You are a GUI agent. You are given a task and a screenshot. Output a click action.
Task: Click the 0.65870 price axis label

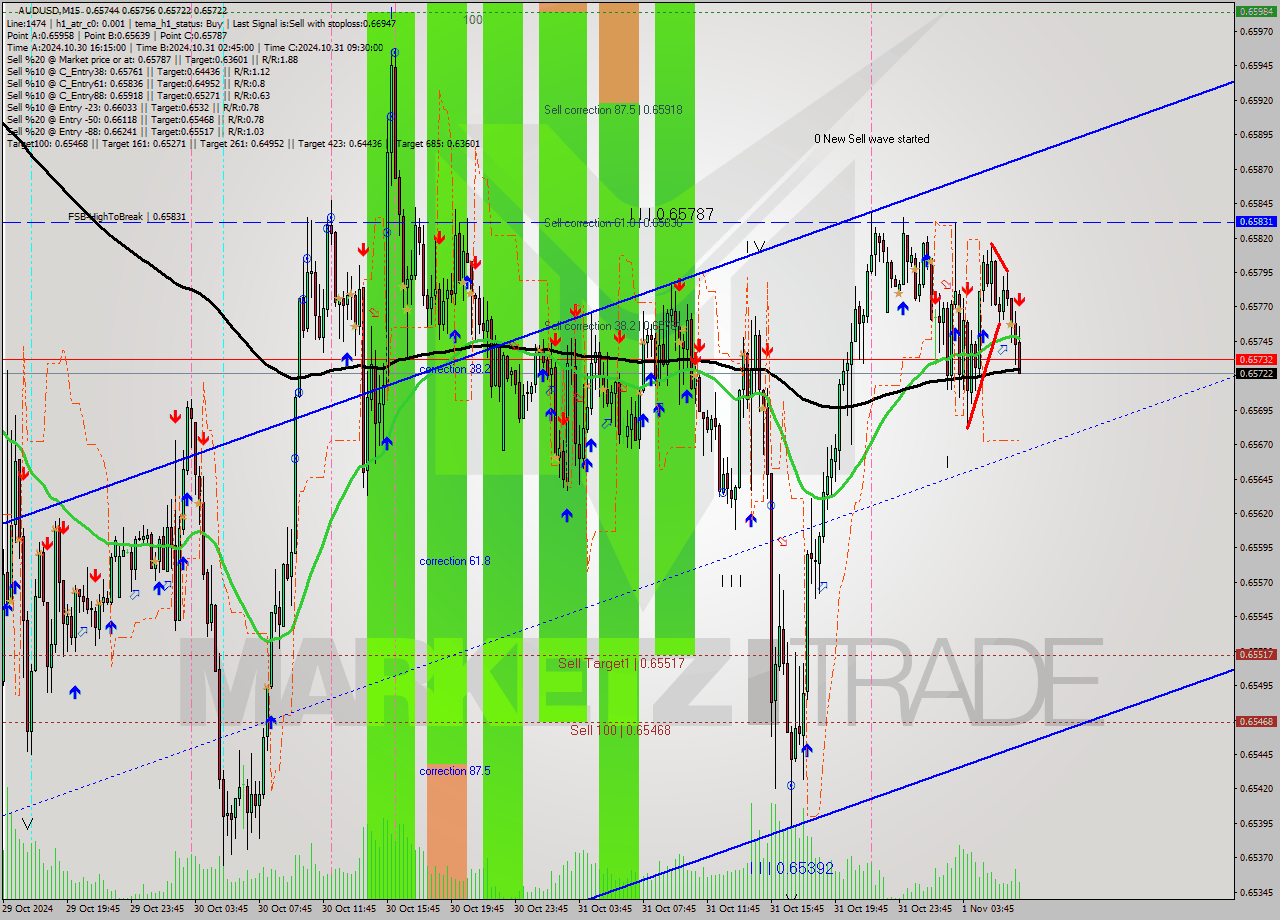click(x=1255, y=169)
